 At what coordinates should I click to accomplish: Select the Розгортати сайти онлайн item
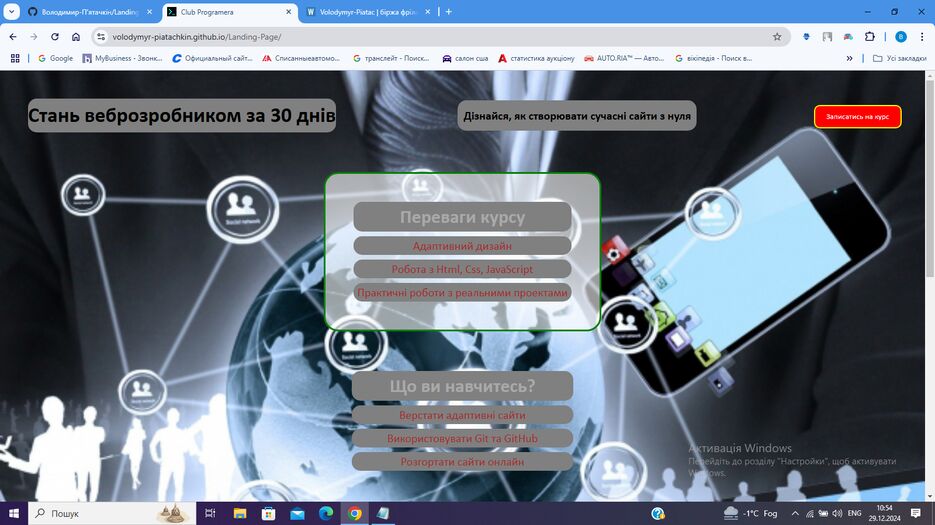click(462, 461)
